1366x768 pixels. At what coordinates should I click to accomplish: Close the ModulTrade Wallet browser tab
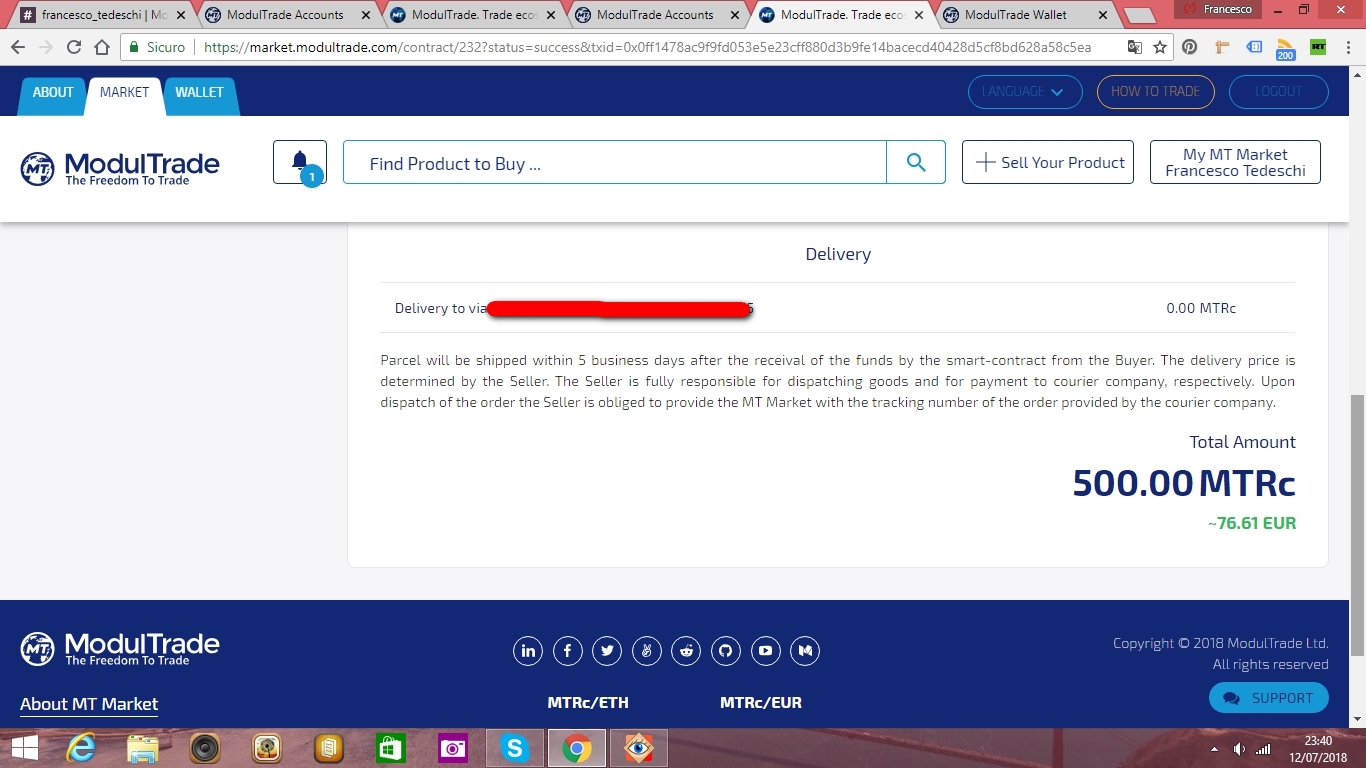(x=1103, y=15)
